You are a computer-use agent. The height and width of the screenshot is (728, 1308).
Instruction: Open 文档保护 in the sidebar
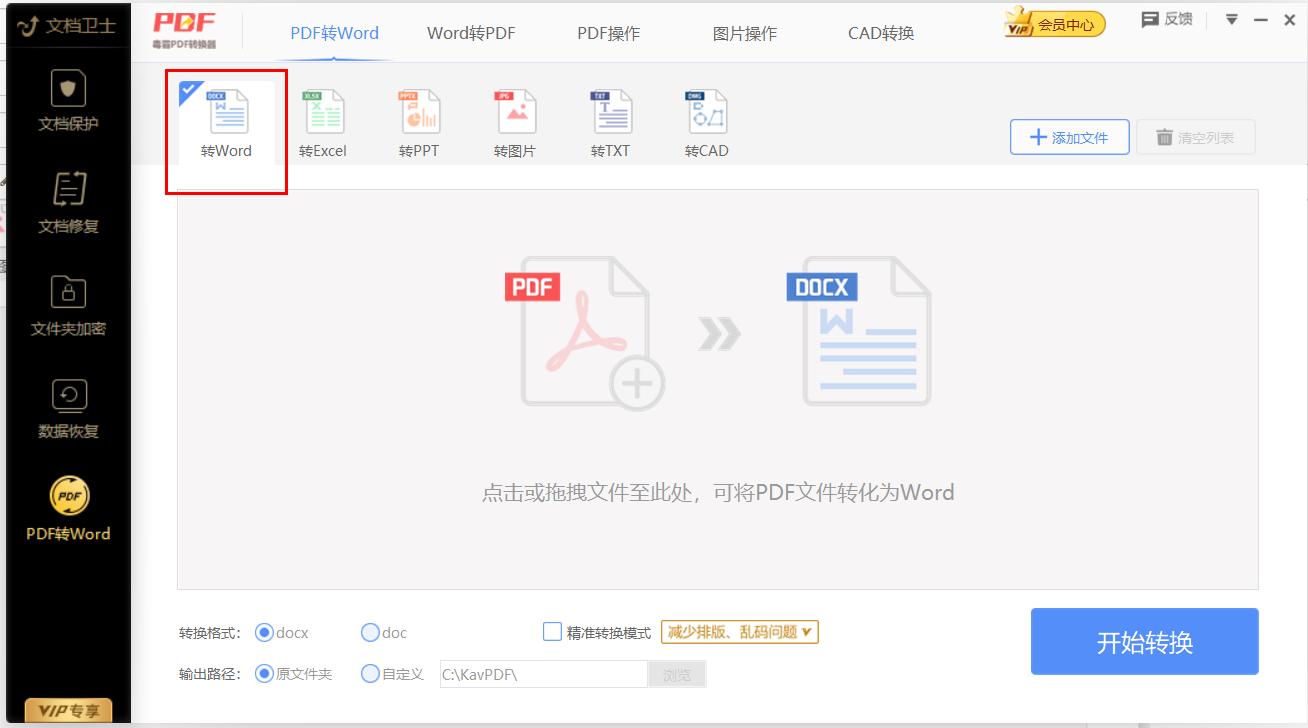point(68,102)
